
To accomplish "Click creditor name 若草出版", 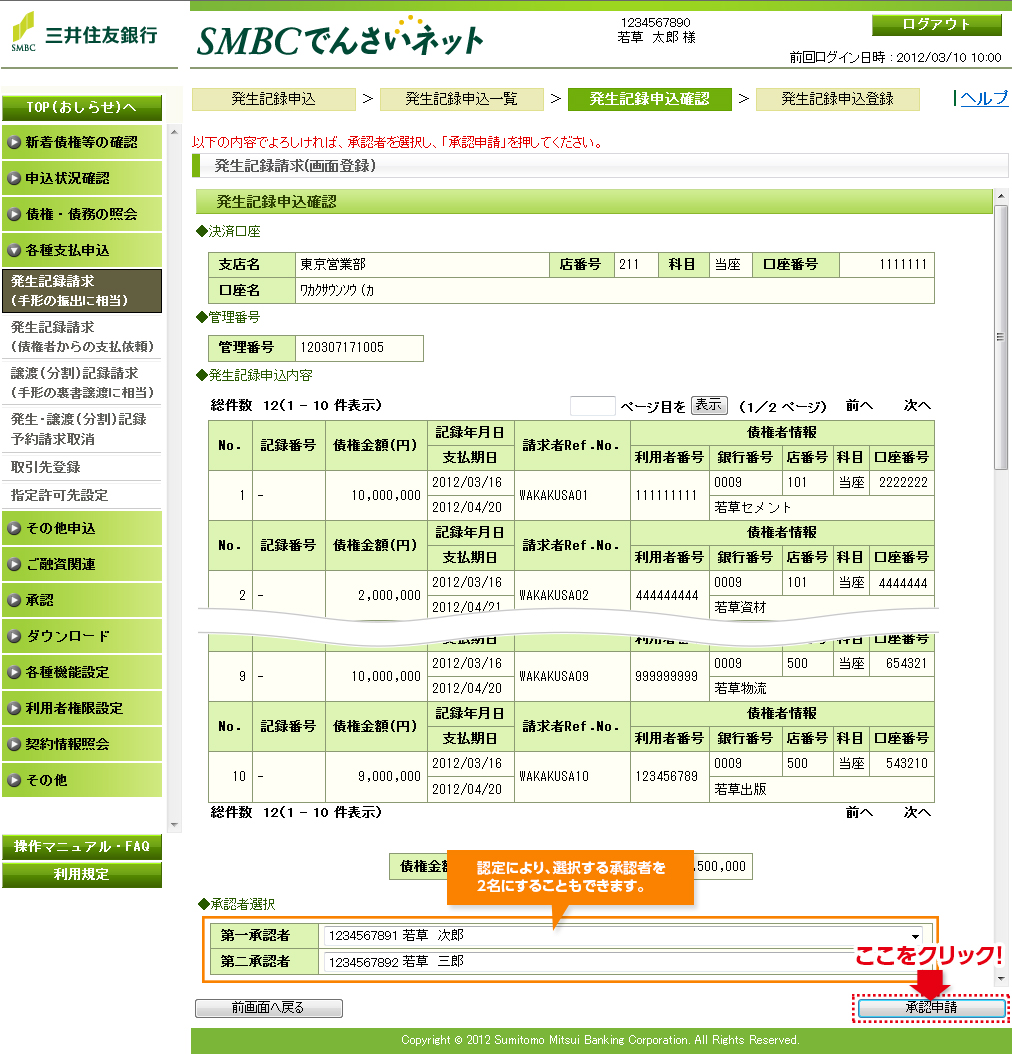I will click(741, 789).
